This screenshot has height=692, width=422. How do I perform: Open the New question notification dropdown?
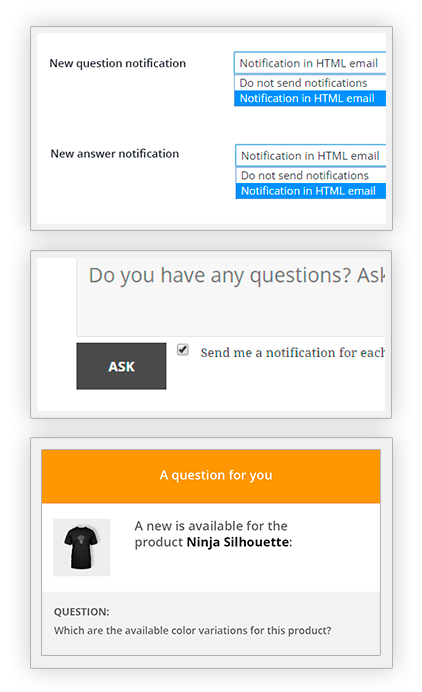coord(309,63)
